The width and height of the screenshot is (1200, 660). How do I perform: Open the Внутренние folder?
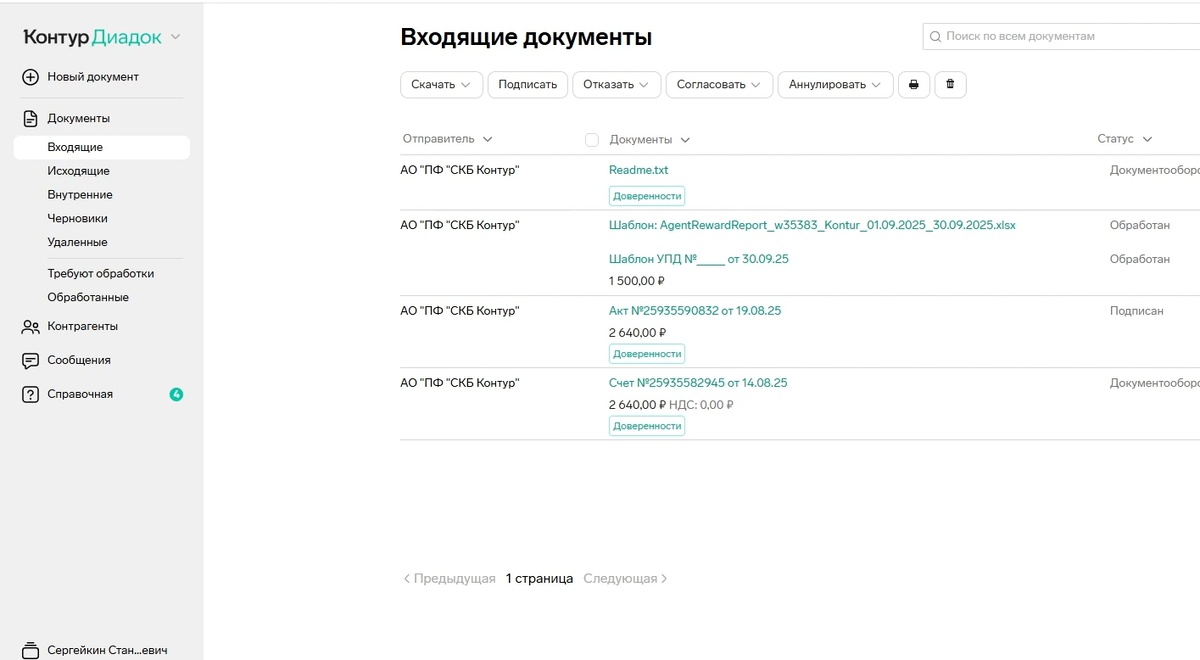click(x=80, y=195)
